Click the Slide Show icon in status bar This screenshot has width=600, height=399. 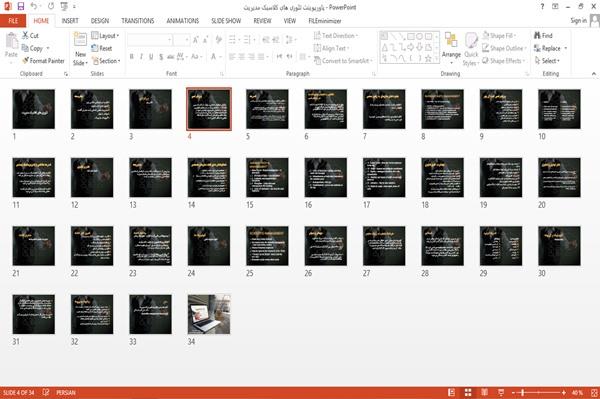501,392
